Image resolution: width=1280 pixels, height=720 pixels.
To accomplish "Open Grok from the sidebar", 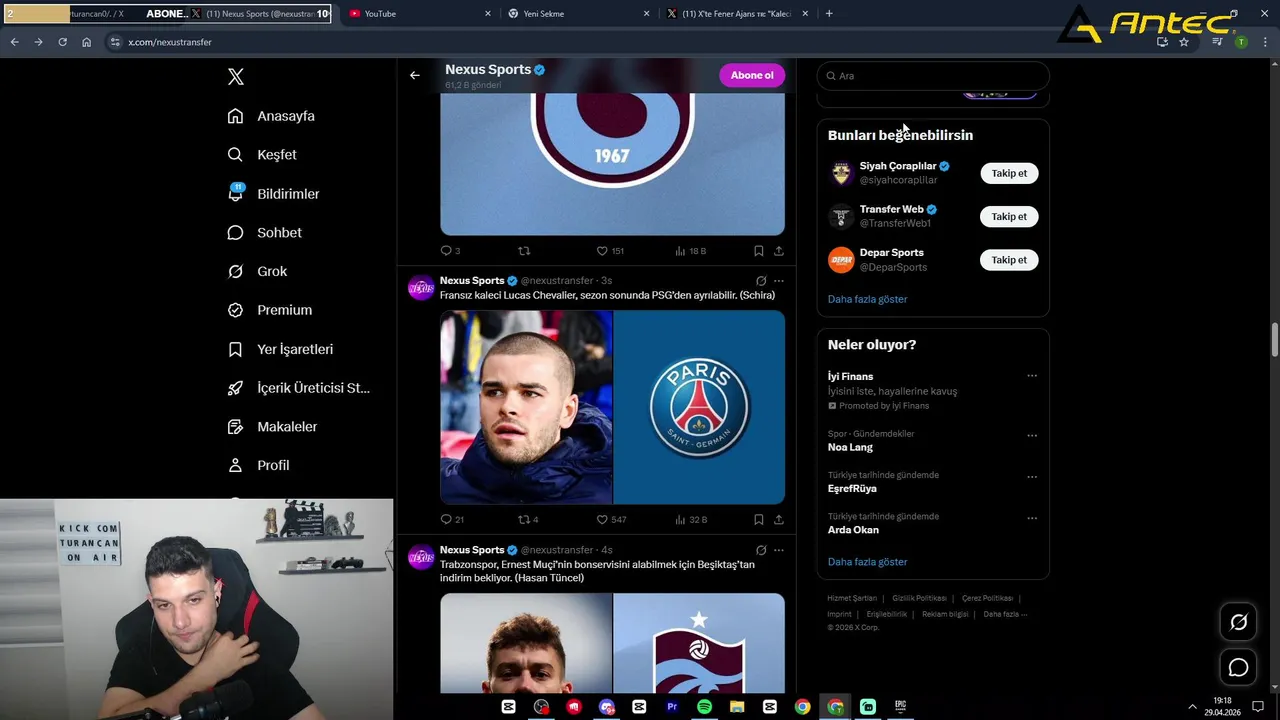I will 257,271.
